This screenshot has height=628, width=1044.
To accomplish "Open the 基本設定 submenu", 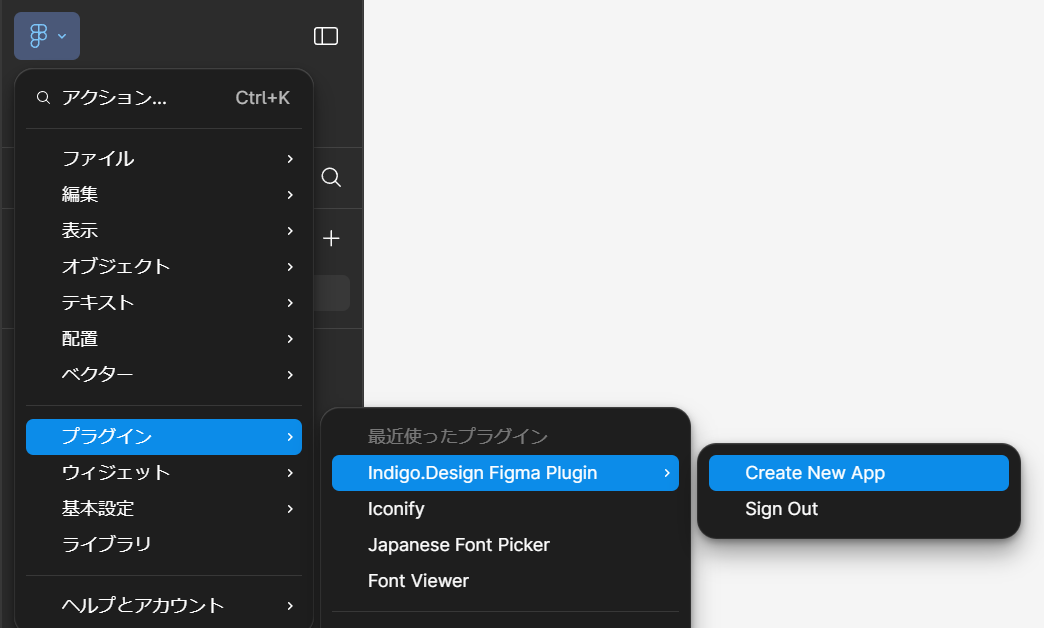I will pyautogui.click(x=164, y=509).
